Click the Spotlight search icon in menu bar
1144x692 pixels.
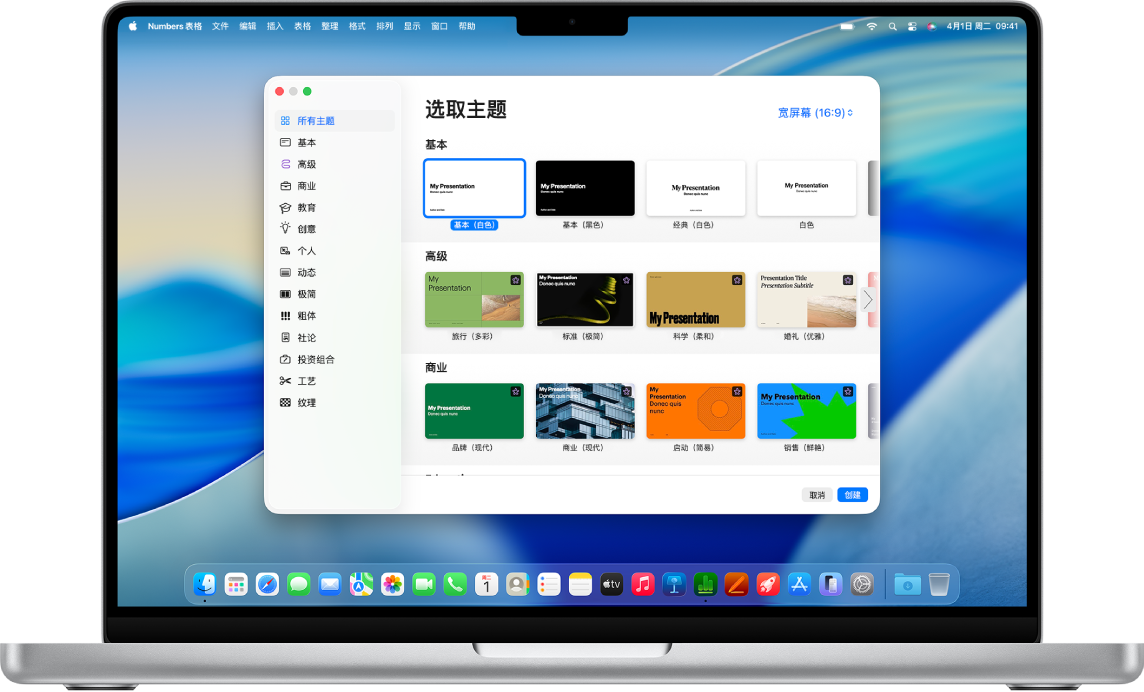pos(892,26)
